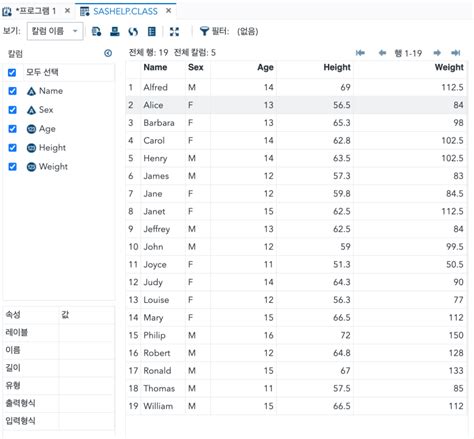474x439 pixels.
Task: Maximize the view with the expand-arrows icon
Action: tap(174, 32)
